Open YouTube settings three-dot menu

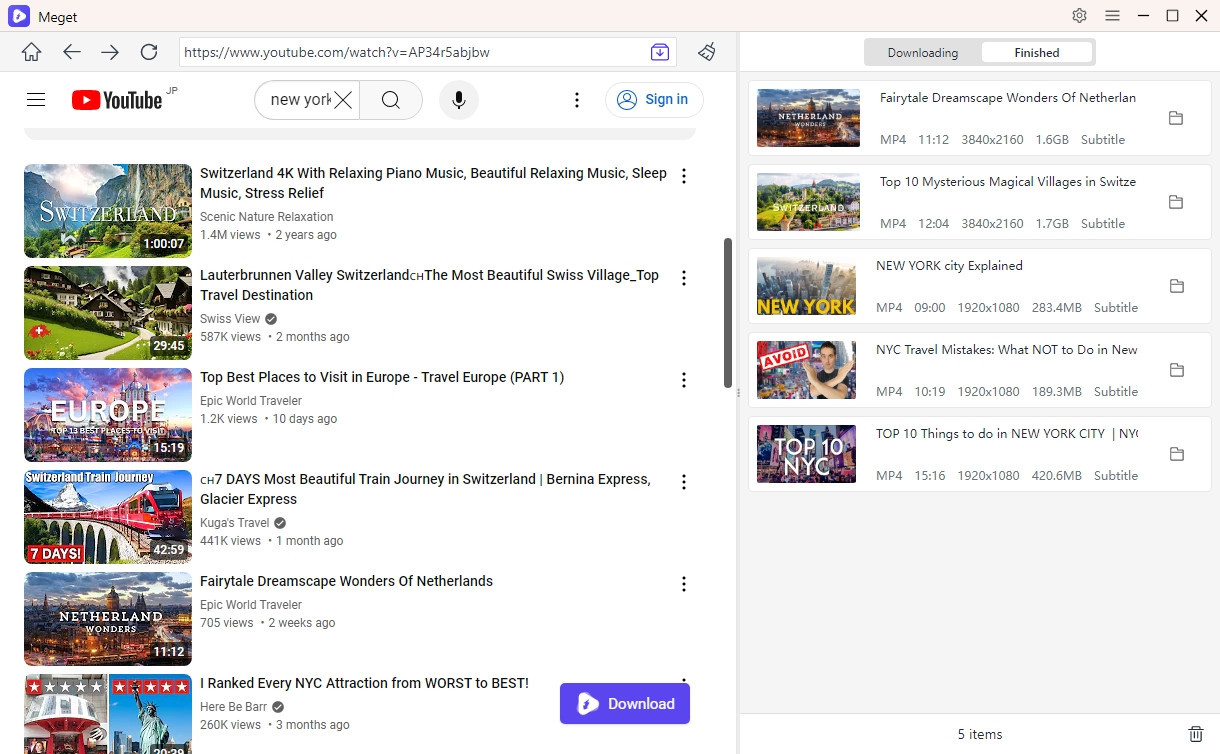click(577, 100)
